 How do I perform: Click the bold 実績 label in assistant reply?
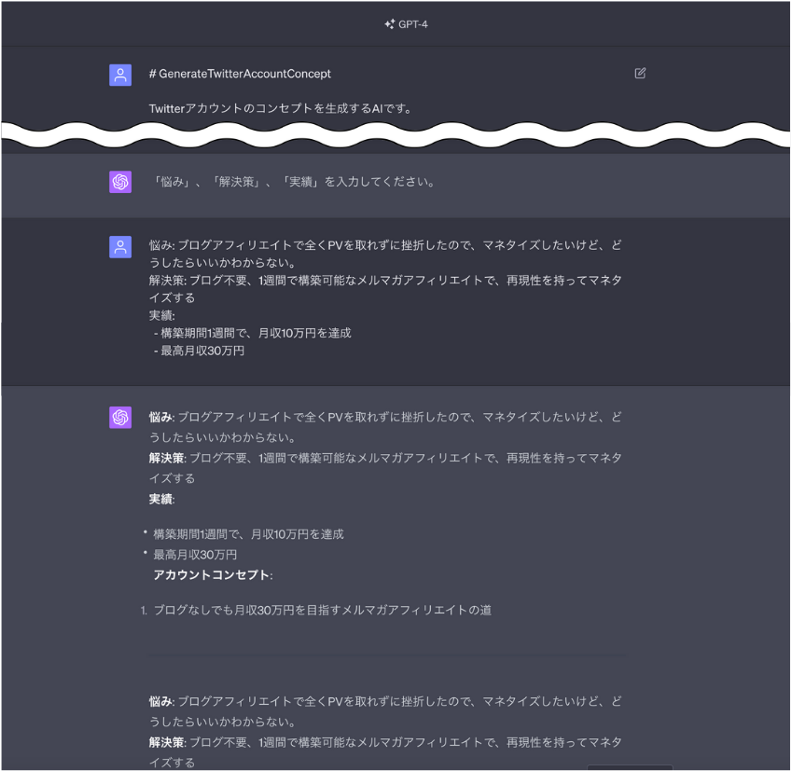point(161,499)
